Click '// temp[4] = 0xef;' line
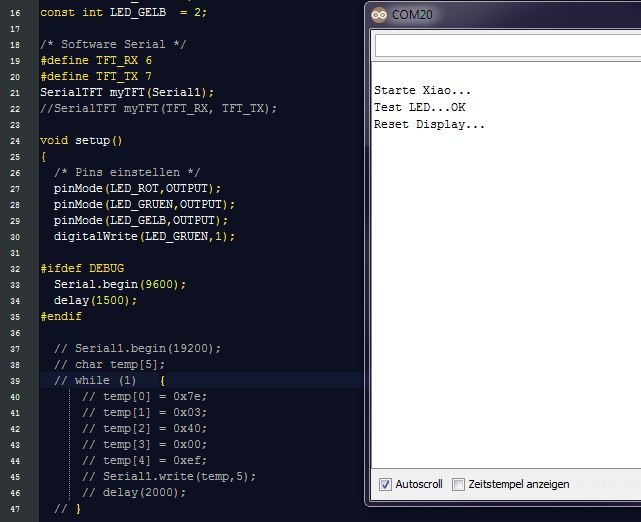 click(144, 461)
